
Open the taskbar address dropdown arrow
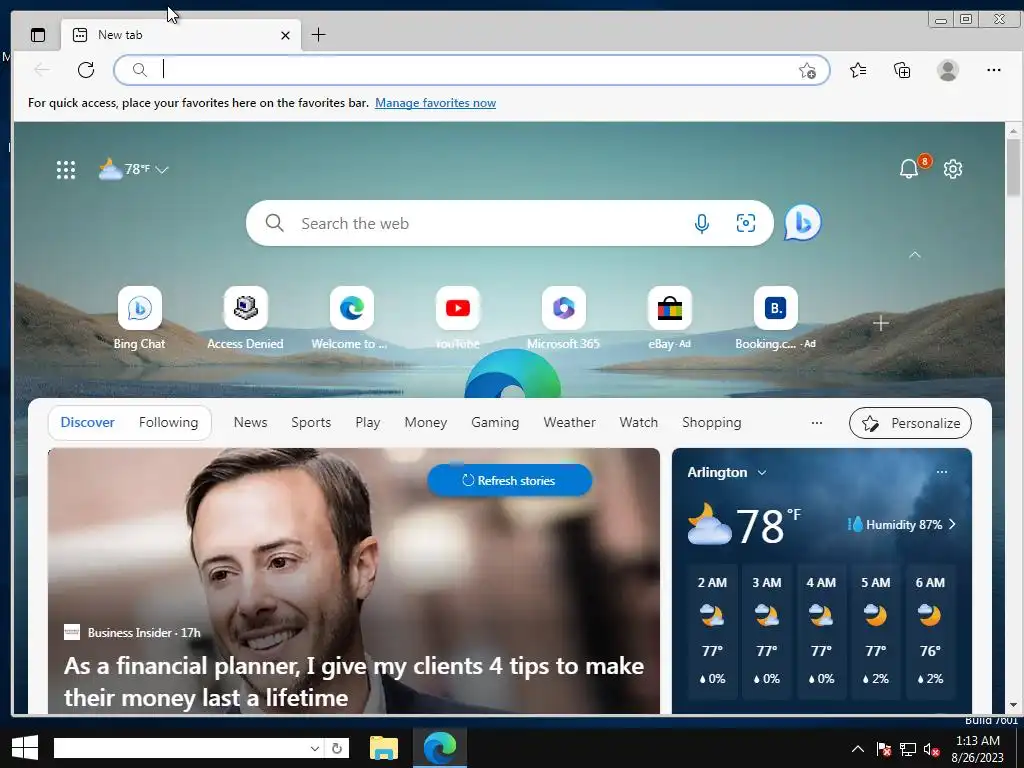coord(315,748)
